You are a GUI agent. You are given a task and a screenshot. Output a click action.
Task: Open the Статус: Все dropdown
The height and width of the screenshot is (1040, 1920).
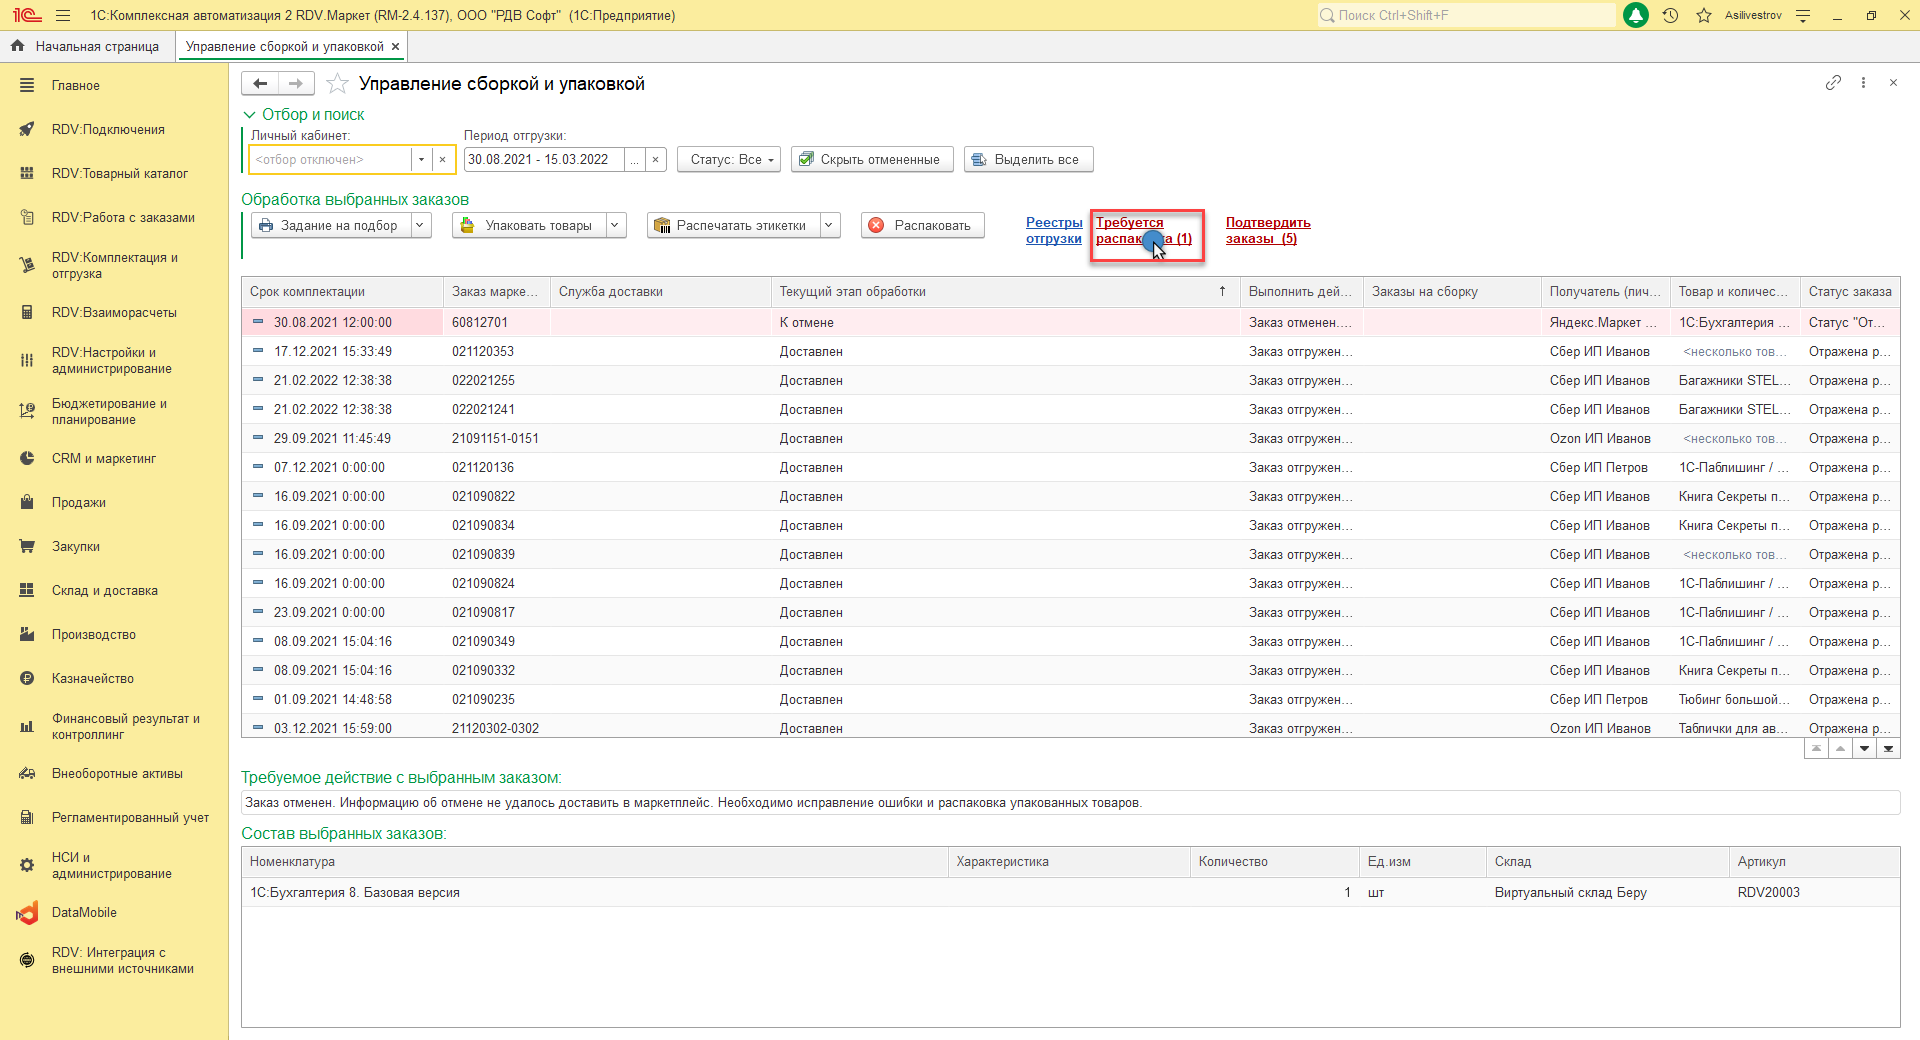729,160
